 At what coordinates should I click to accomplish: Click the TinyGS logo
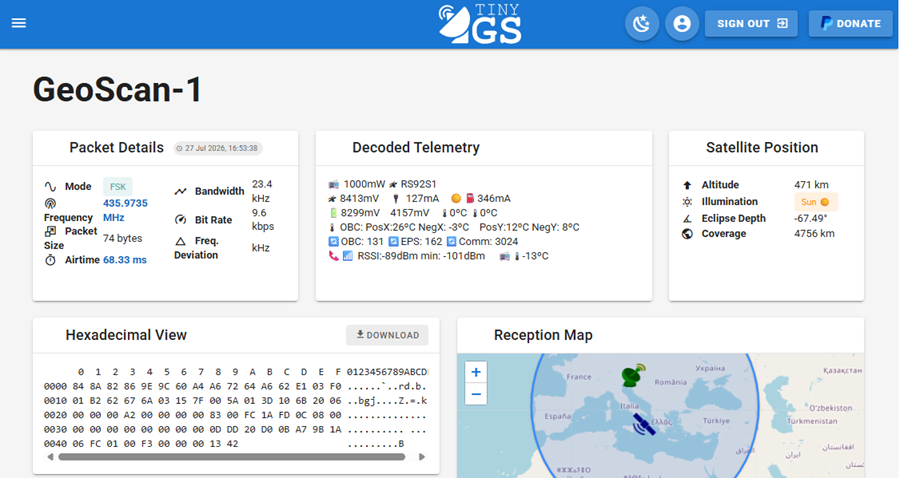pyautogui.click(x=480, y=24)
